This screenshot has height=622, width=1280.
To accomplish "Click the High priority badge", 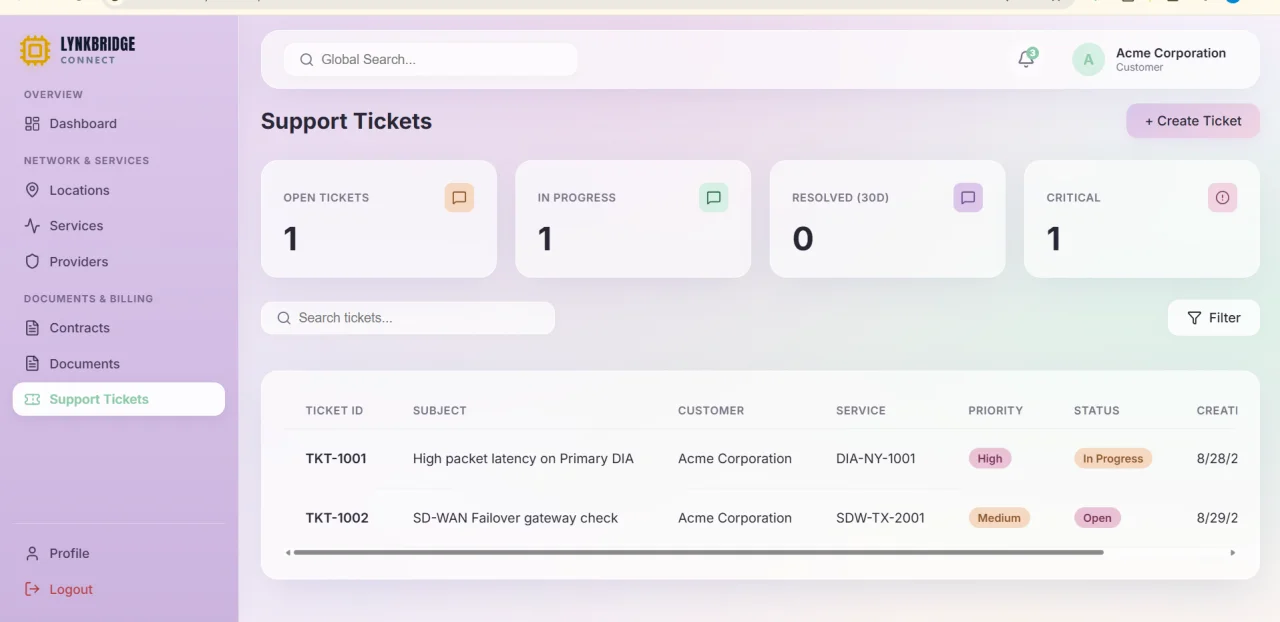I will click(x=990, y=459).
